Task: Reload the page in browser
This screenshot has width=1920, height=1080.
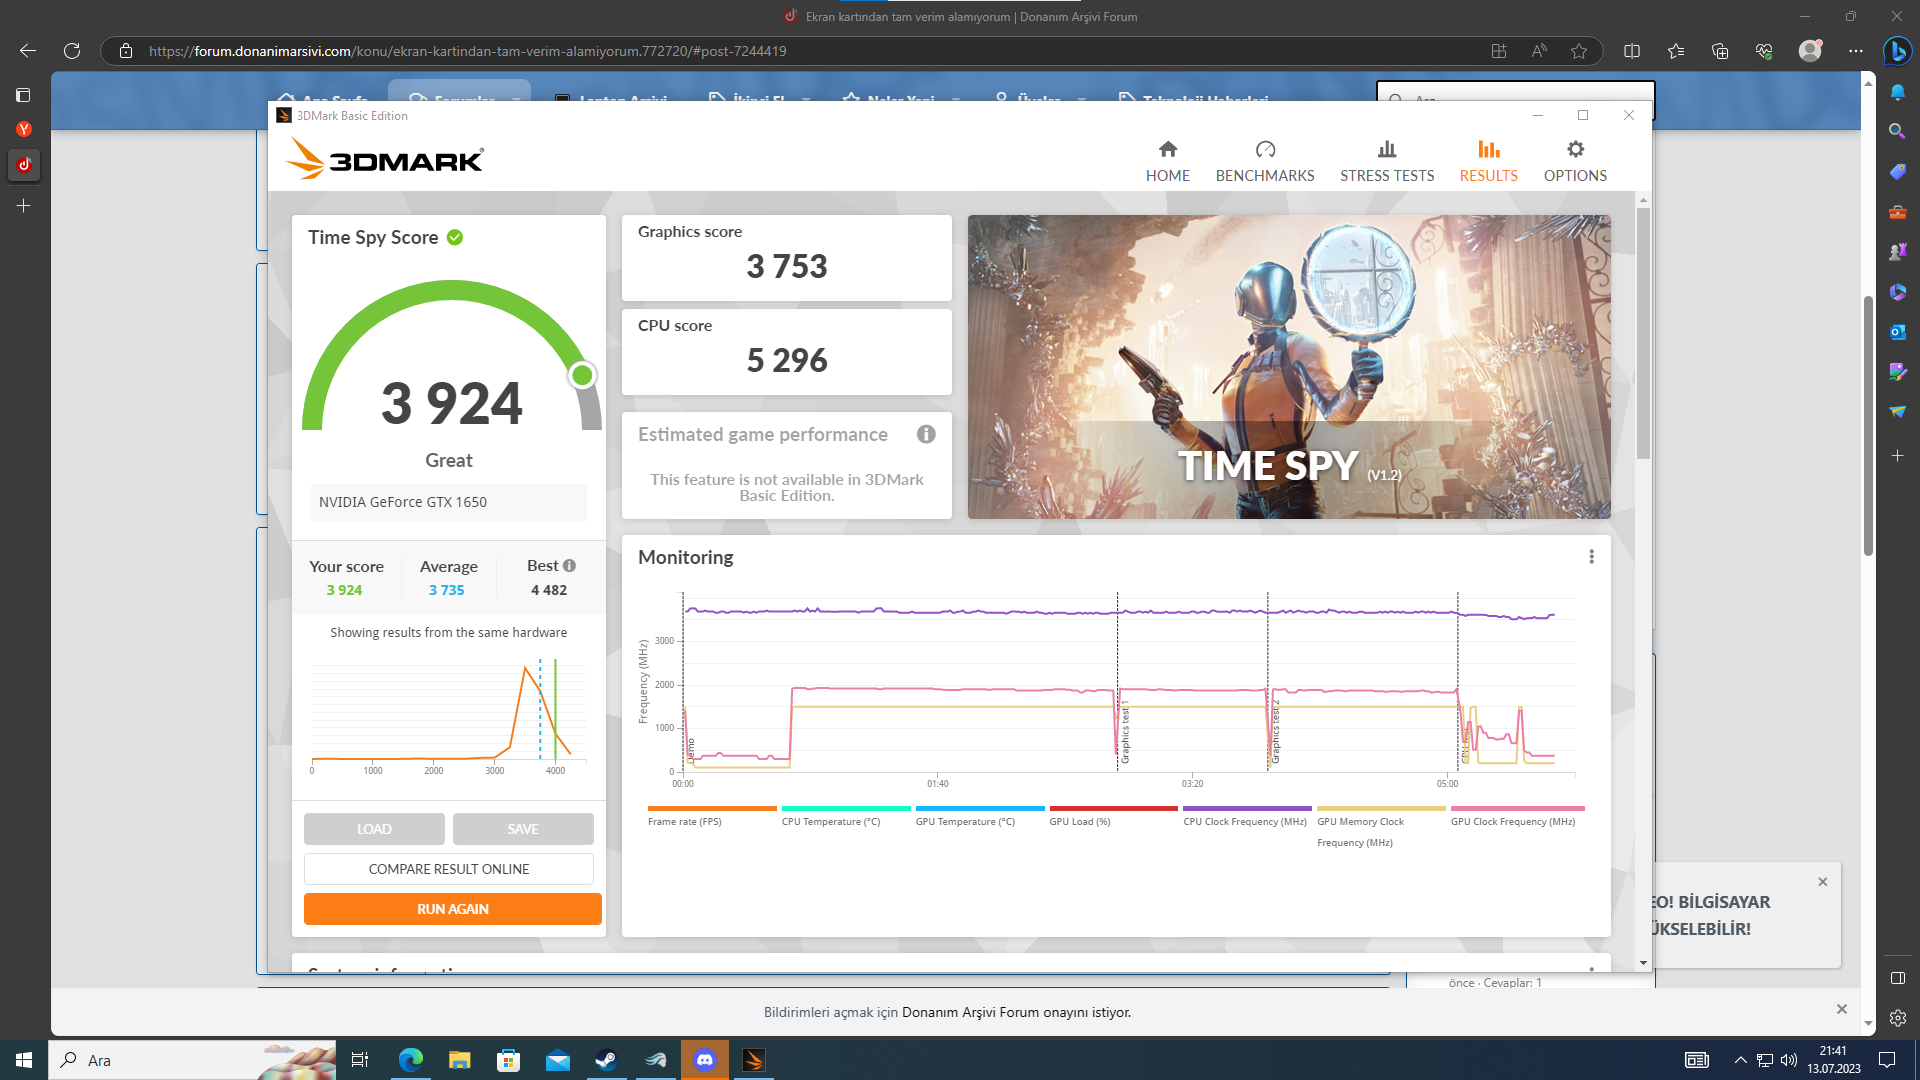Action: 72,51
